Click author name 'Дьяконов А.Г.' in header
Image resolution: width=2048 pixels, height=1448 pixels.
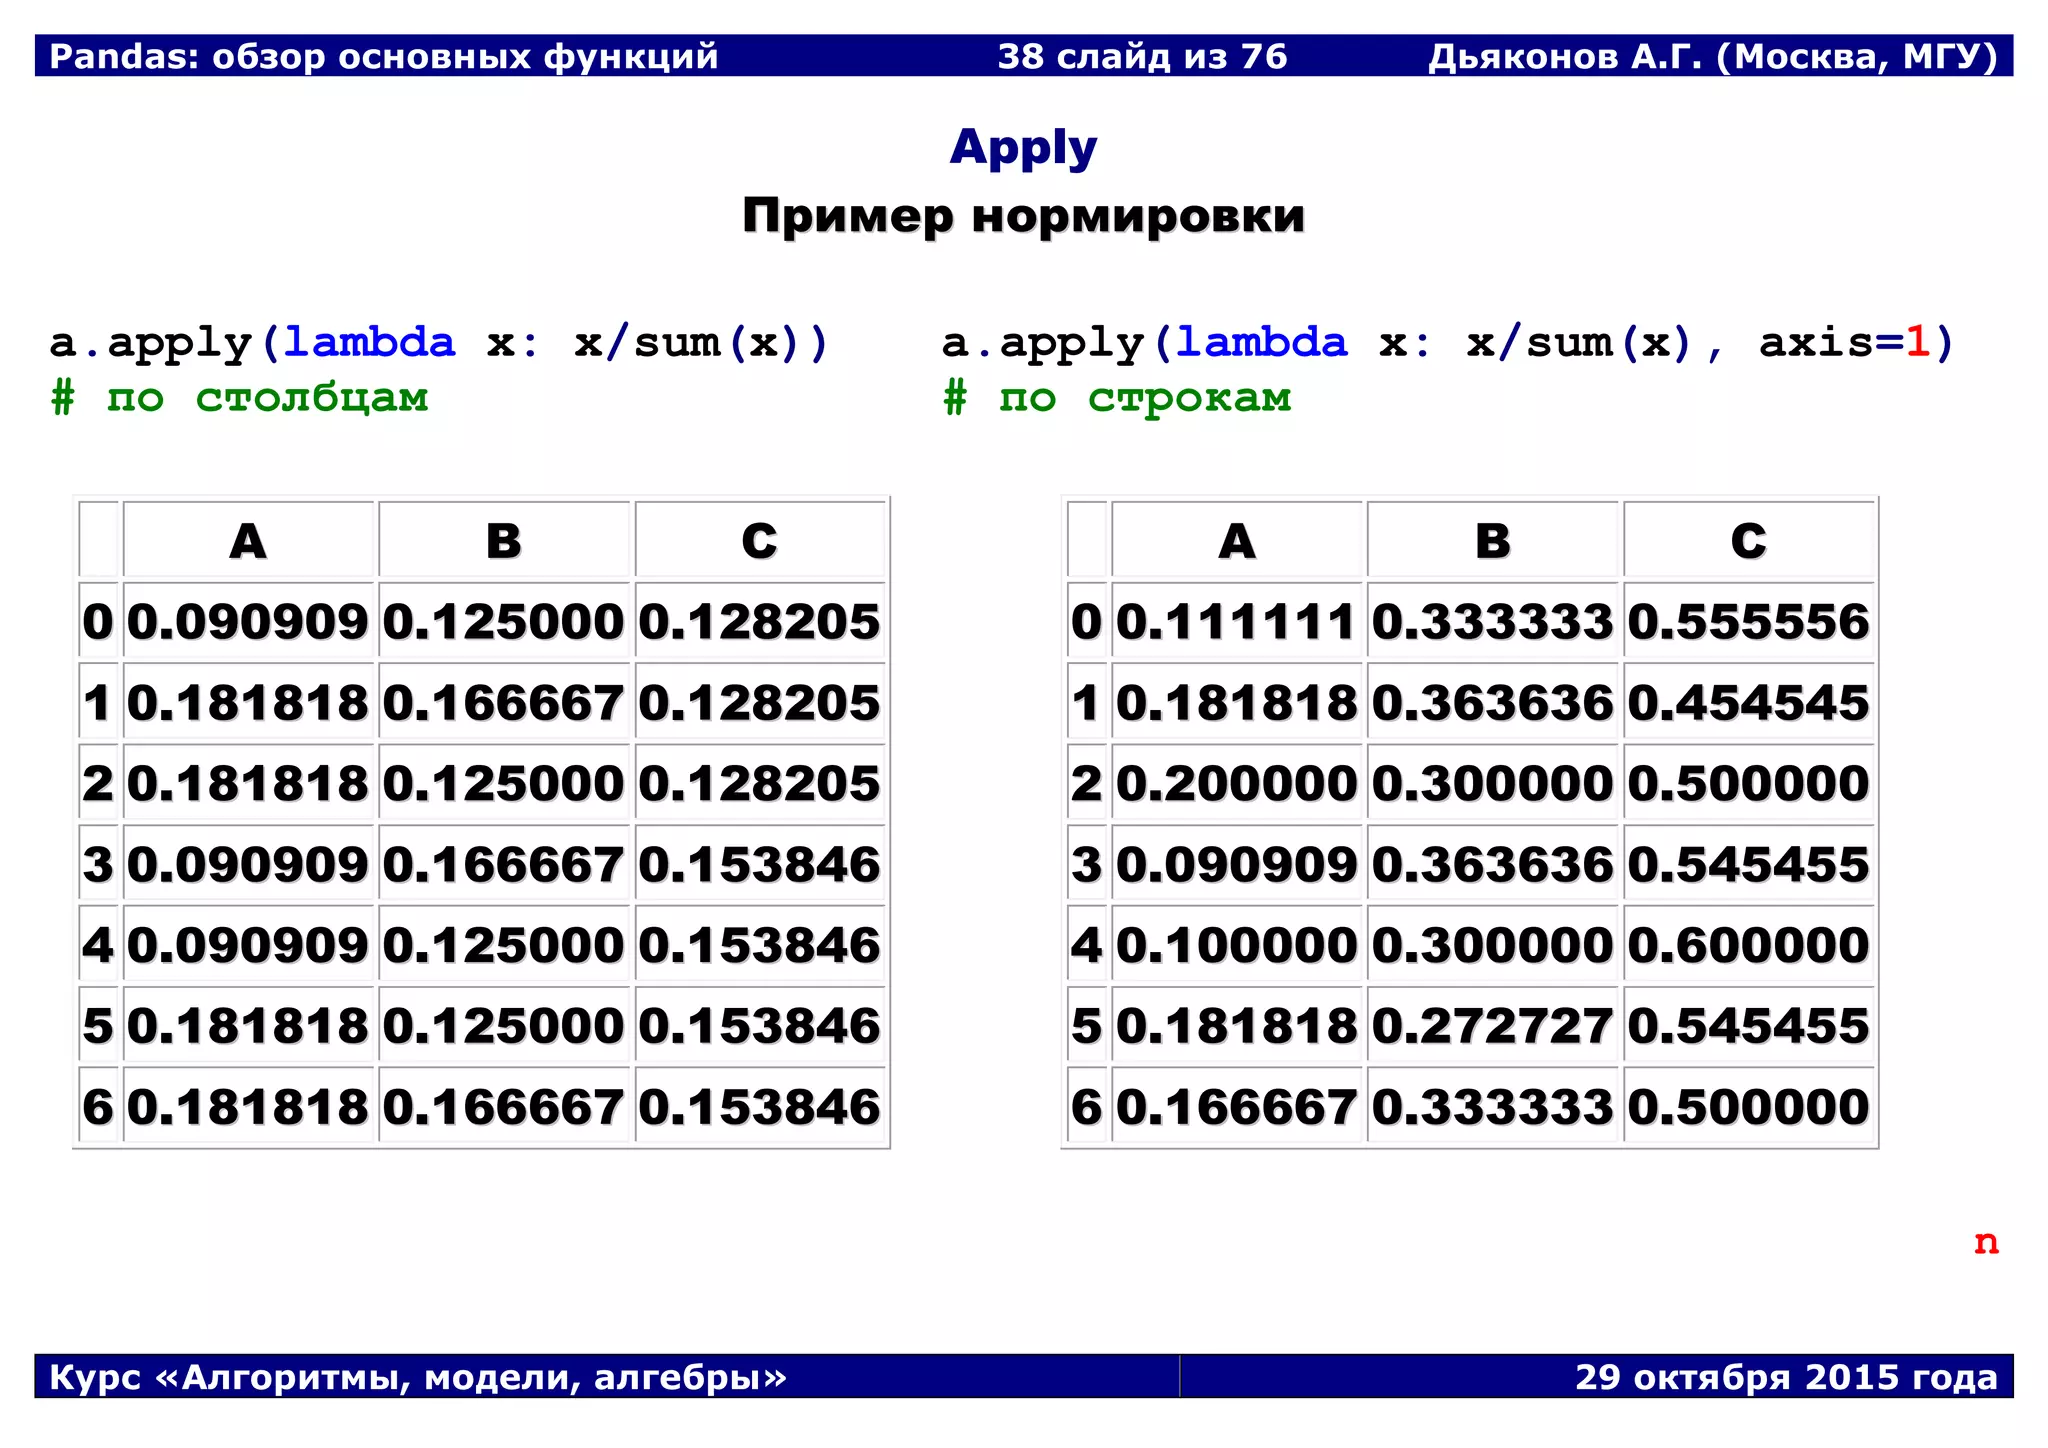tap(1564, 56)
